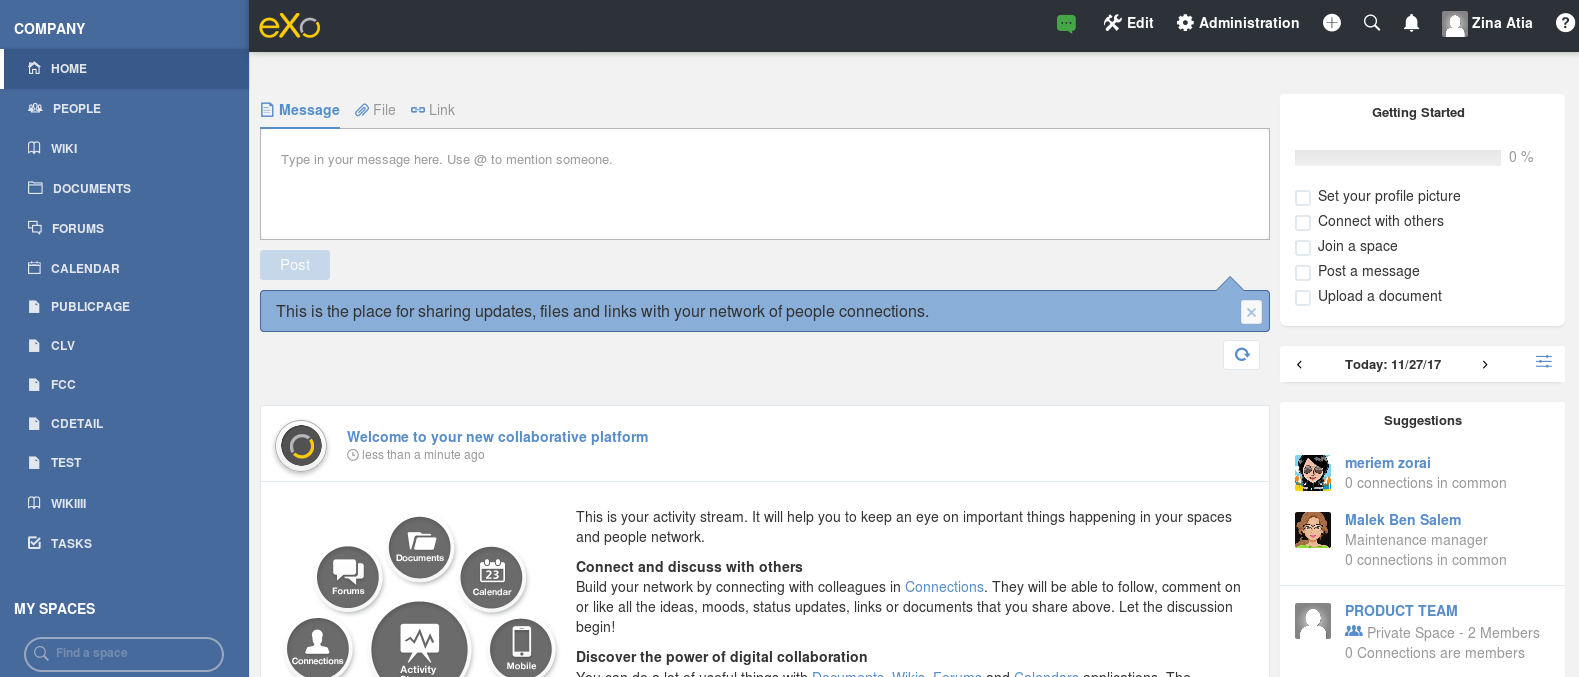Check Post a message
This screenshot has width=1579, height=677.
click(1303, 272)
